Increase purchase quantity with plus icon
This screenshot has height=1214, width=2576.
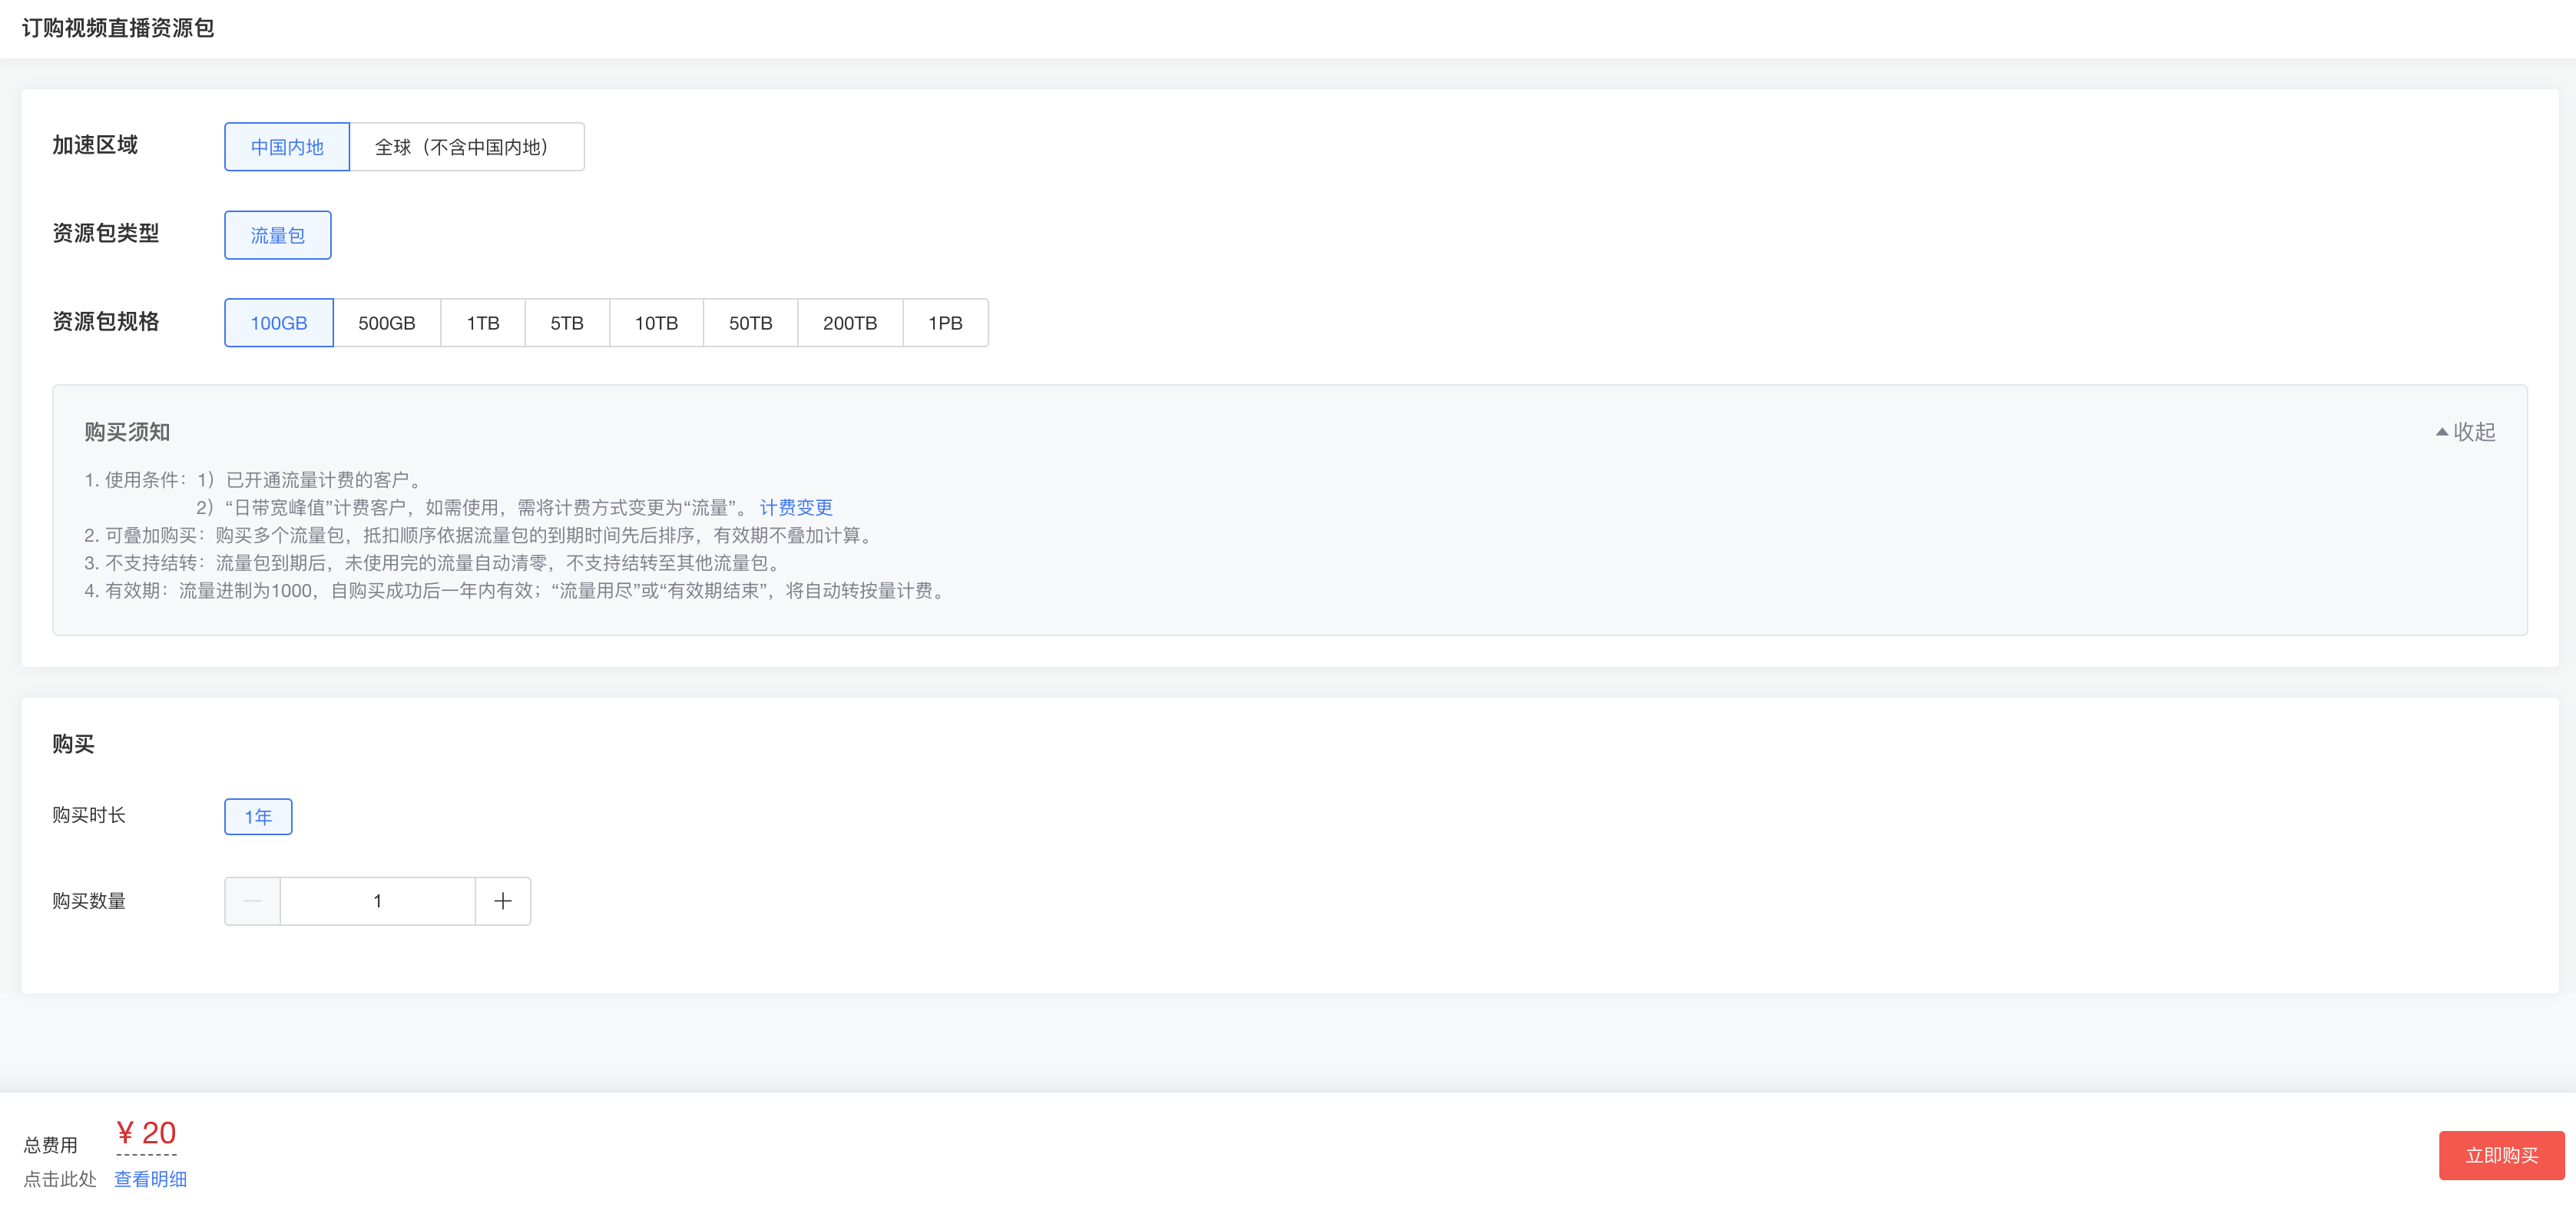pos(502,901)
